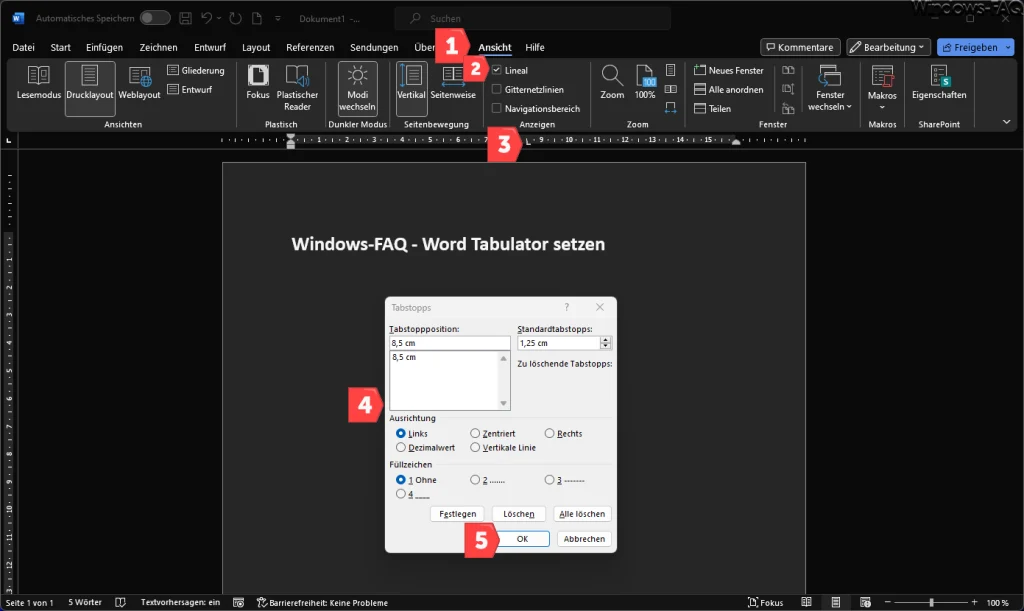This screenshot has width=1024, height=611.
Task: Open Eigenschaften SharePoint button
Action: tap(938, 83)
